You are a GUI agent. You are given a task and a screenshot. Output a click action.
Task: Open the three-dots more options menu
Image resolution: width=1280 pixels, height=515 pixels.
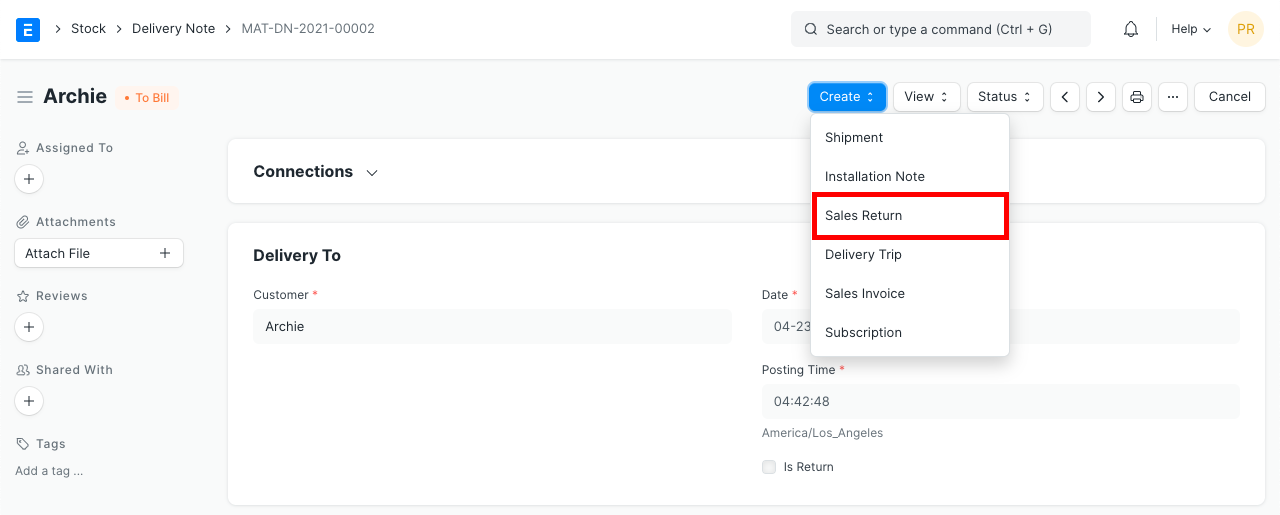coord(1173,97)
